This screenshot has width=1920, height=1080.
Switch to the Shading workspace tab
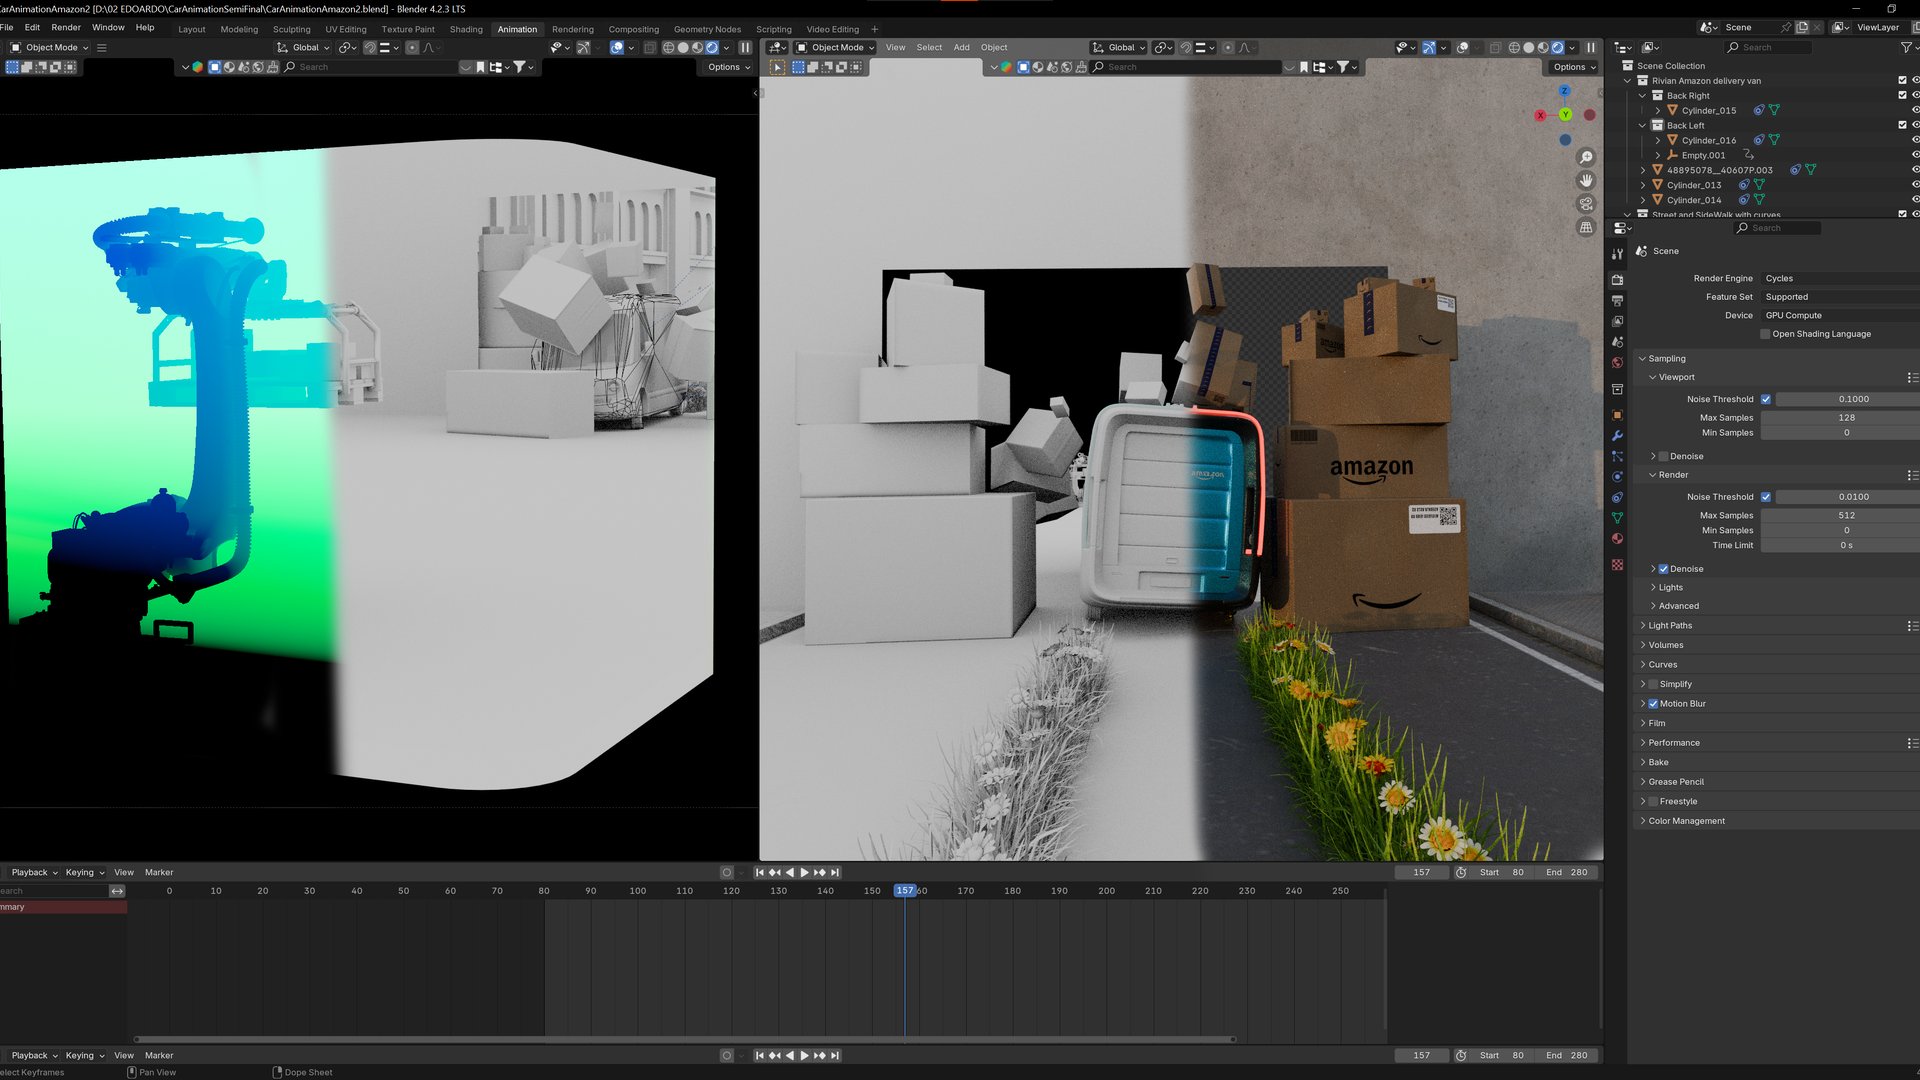tap(466, 29)
